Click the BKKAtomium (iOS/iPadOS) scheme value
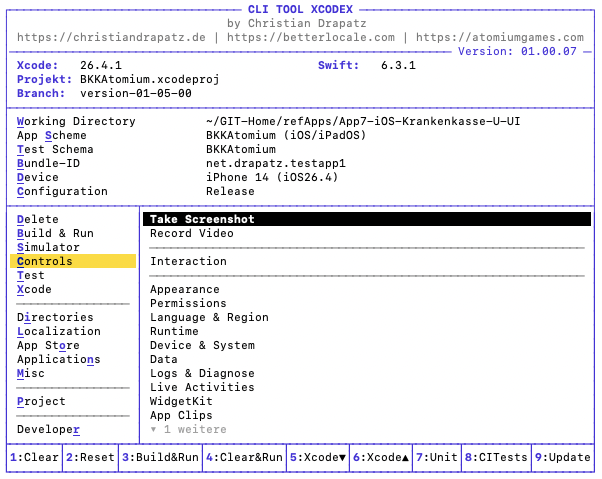Screen dimensions: 602x479 coord(286,135)
